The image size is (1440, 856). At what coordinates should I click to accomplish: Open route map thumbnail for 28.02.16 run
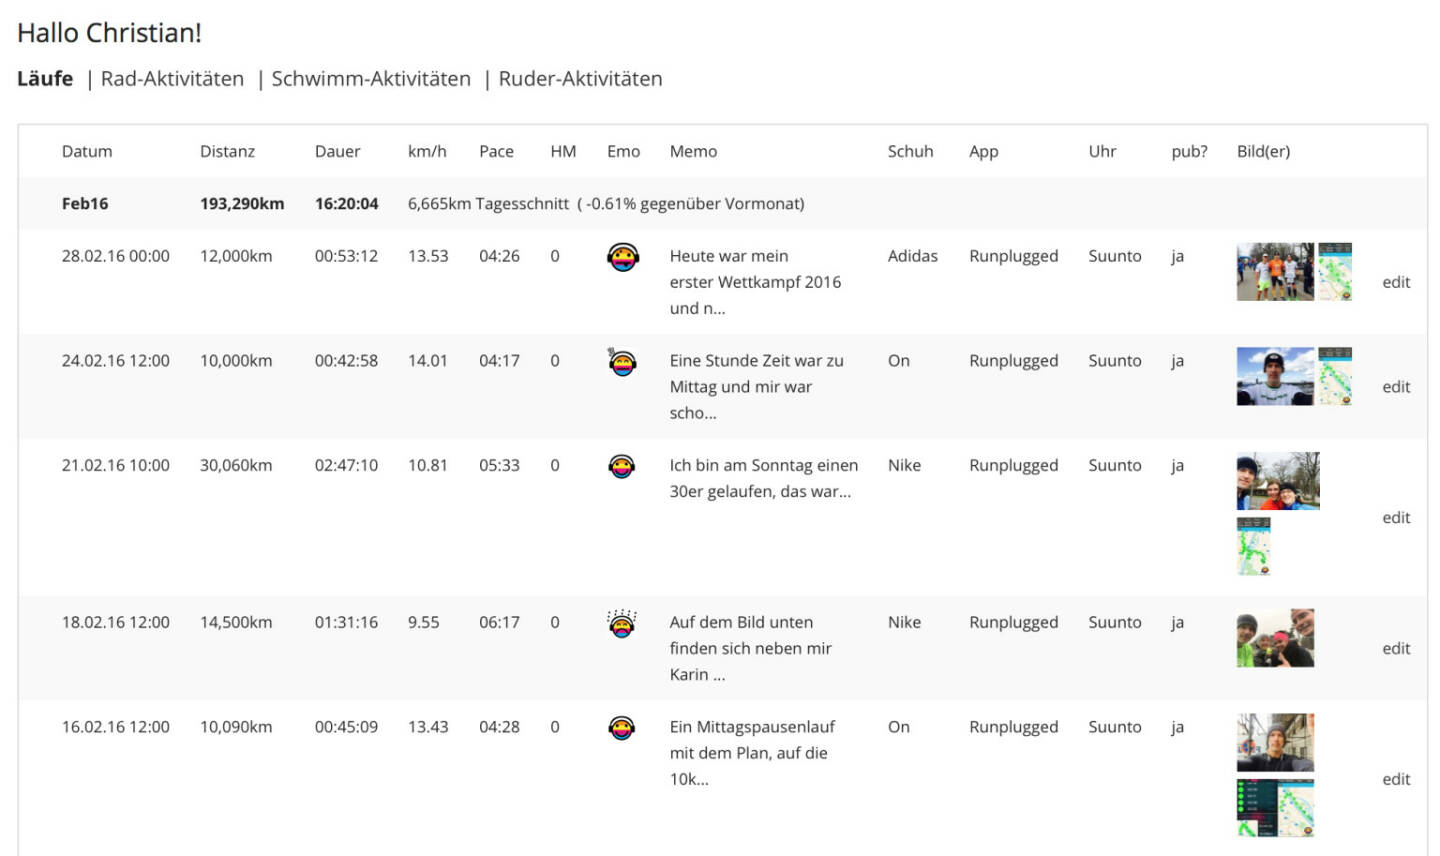pos(1335,271)
